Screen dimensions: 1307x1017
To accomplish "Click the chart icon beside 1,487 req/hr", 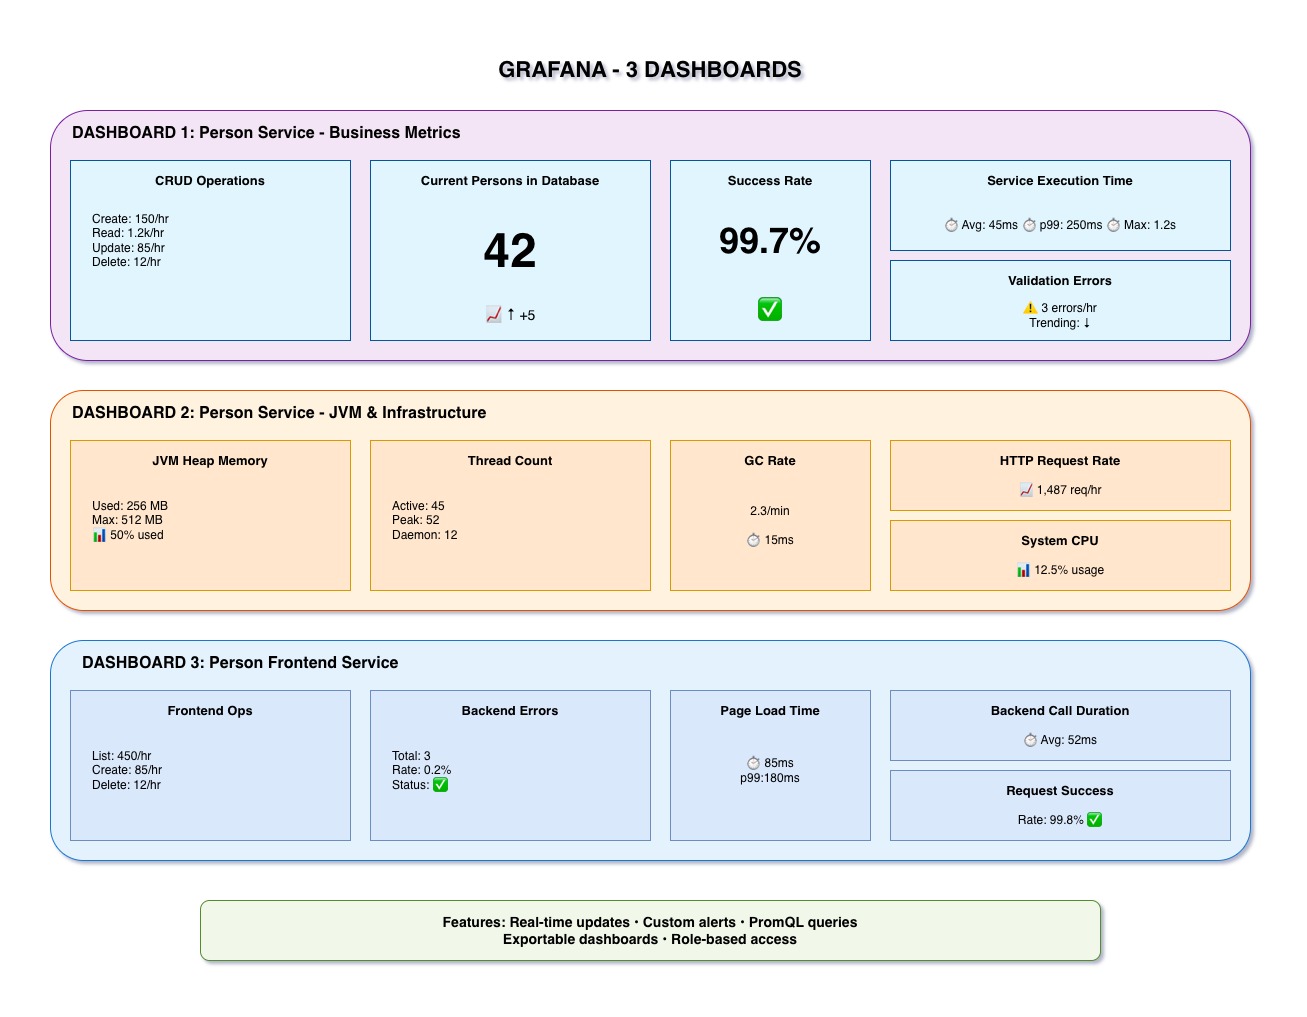I will click(1025, 490).
